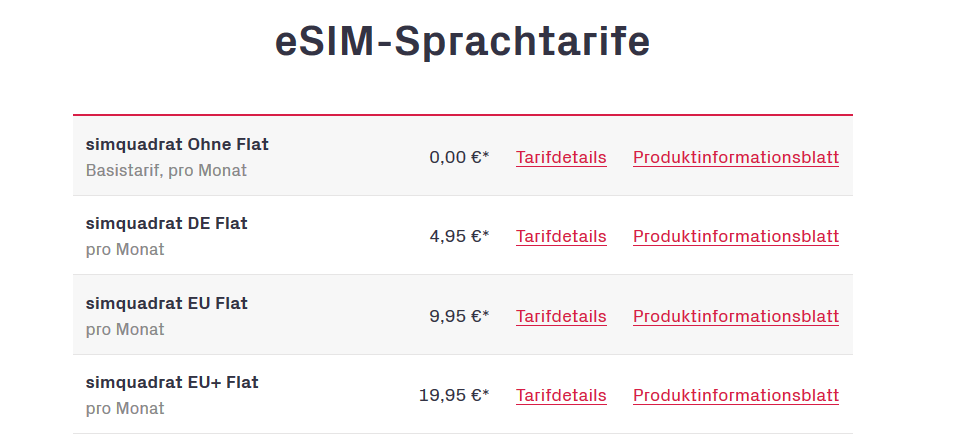Image resolution: width=962 pixels, height=445 pixels.
Task: Open Tarifdetails for simquadrat DE Flat
Action: point(561,236)
